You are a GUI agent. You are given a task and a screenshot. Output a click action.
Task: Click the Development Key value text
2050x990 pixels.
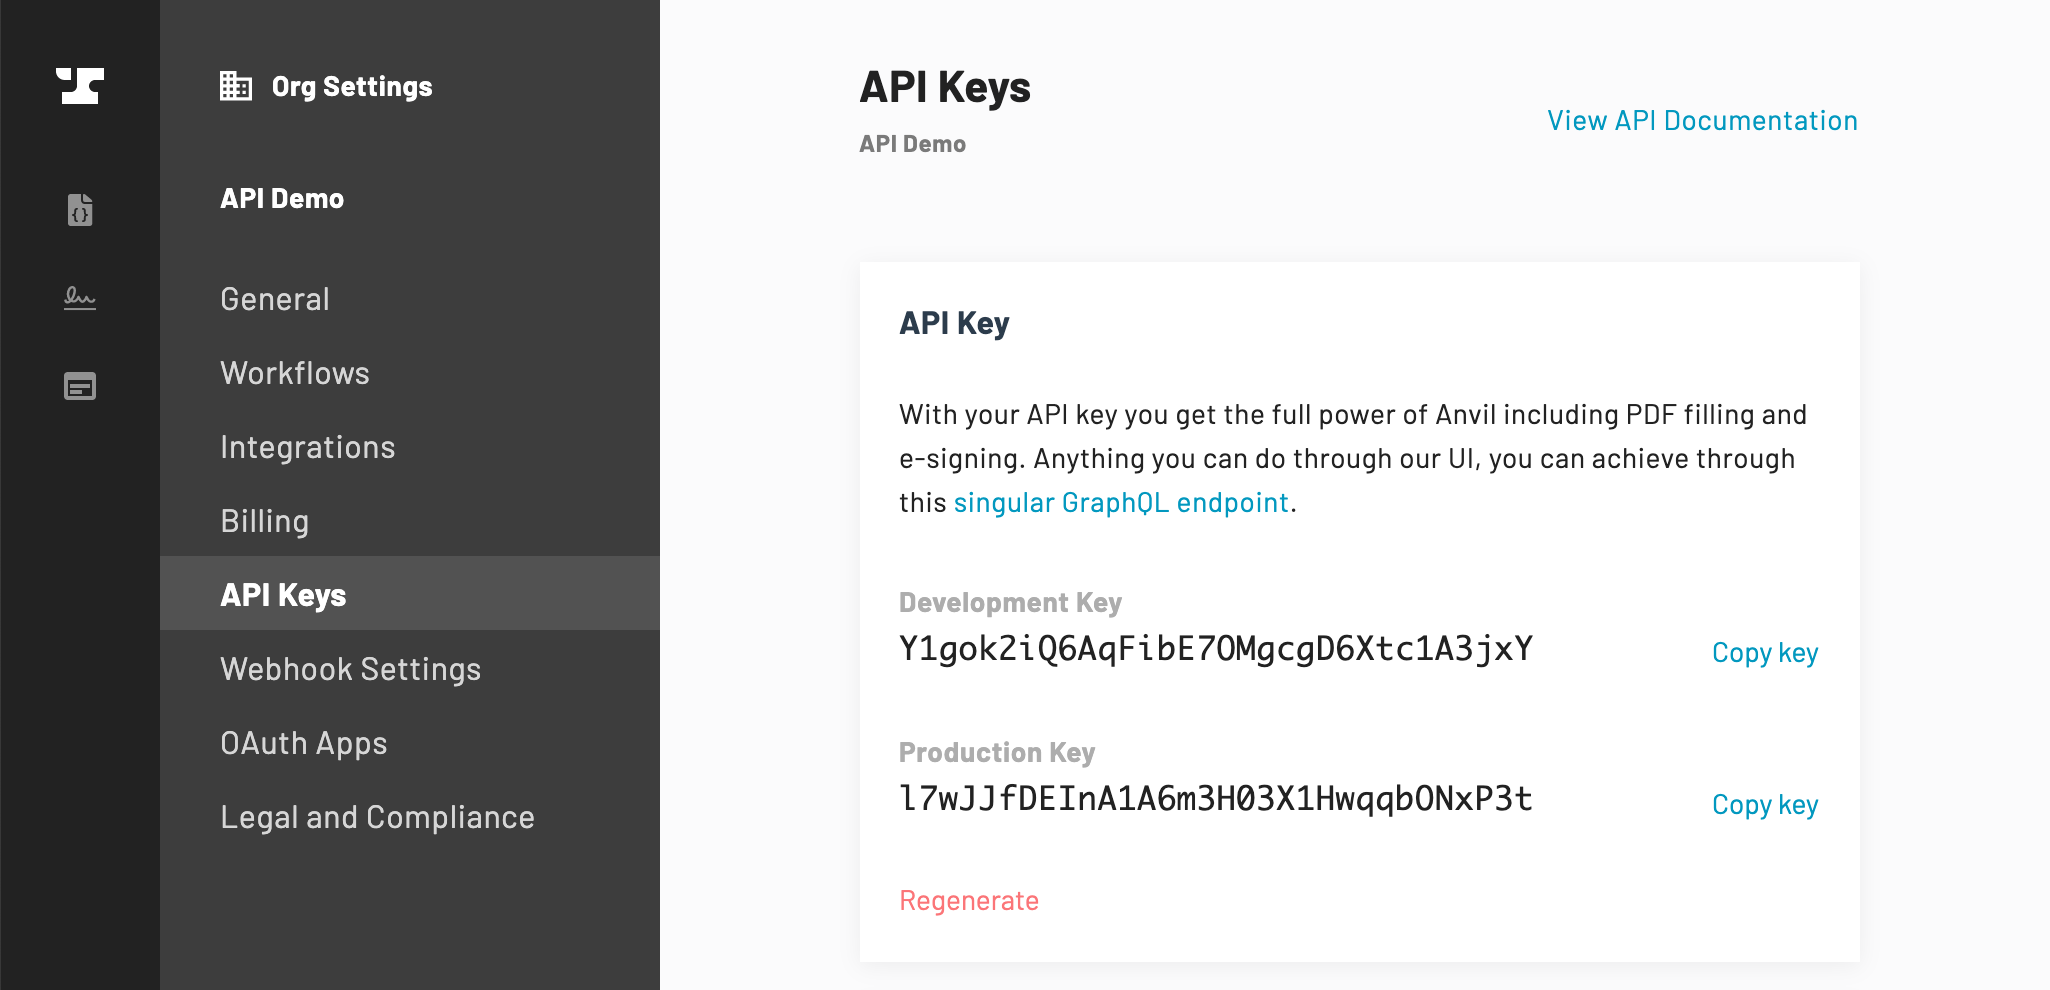(x=1216, y=649)
